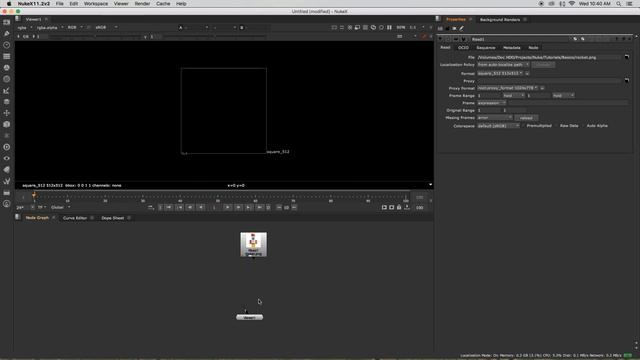640x360 pixels.
Task: Click the lock icon right of playback controls
Action: pos(399,207)
